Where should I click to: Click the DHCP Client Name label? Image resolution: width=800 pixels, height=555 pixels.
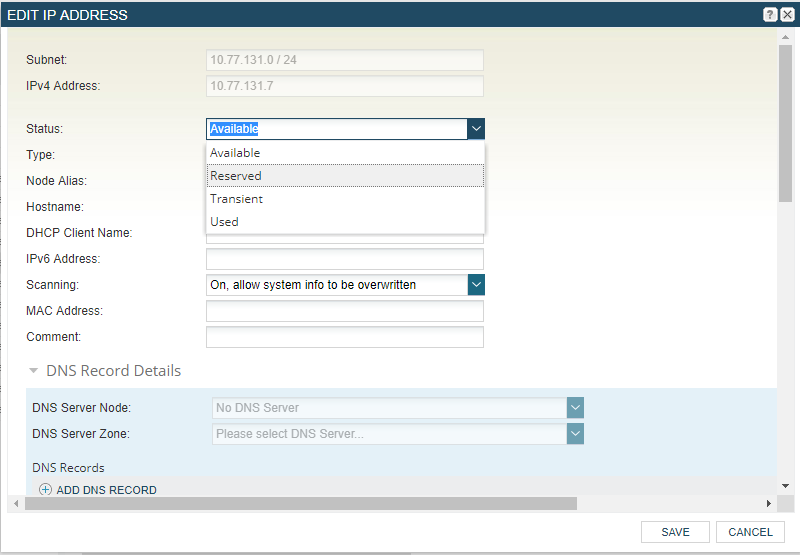[x=79, y=233]
